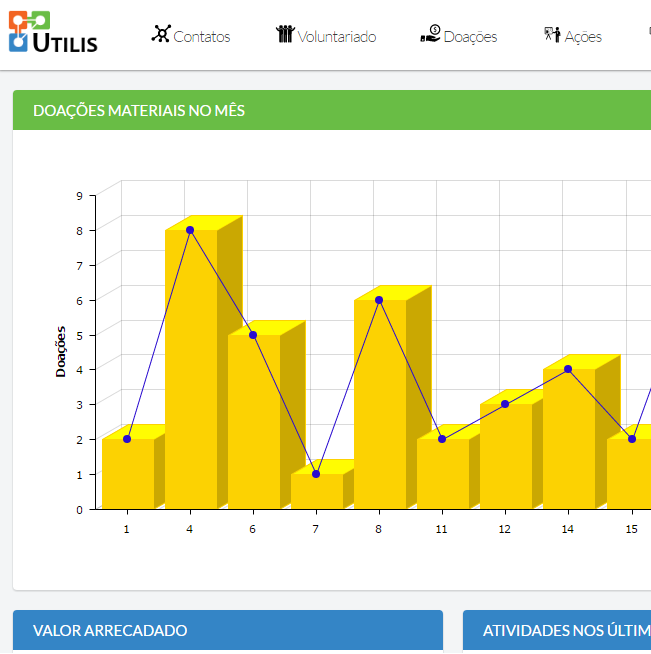
Task: Click the y-axis value 9
Action: tap(79, 196)
